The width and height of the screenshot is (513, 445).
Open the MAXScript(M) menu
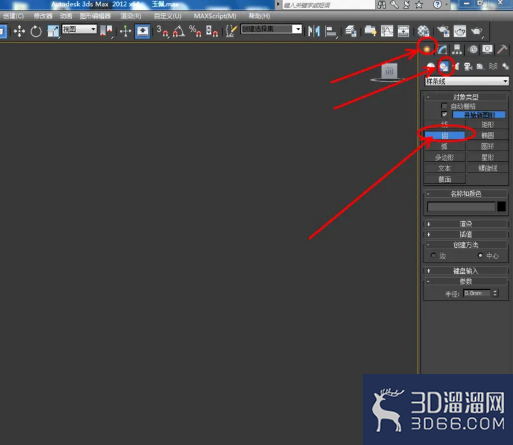215,16
